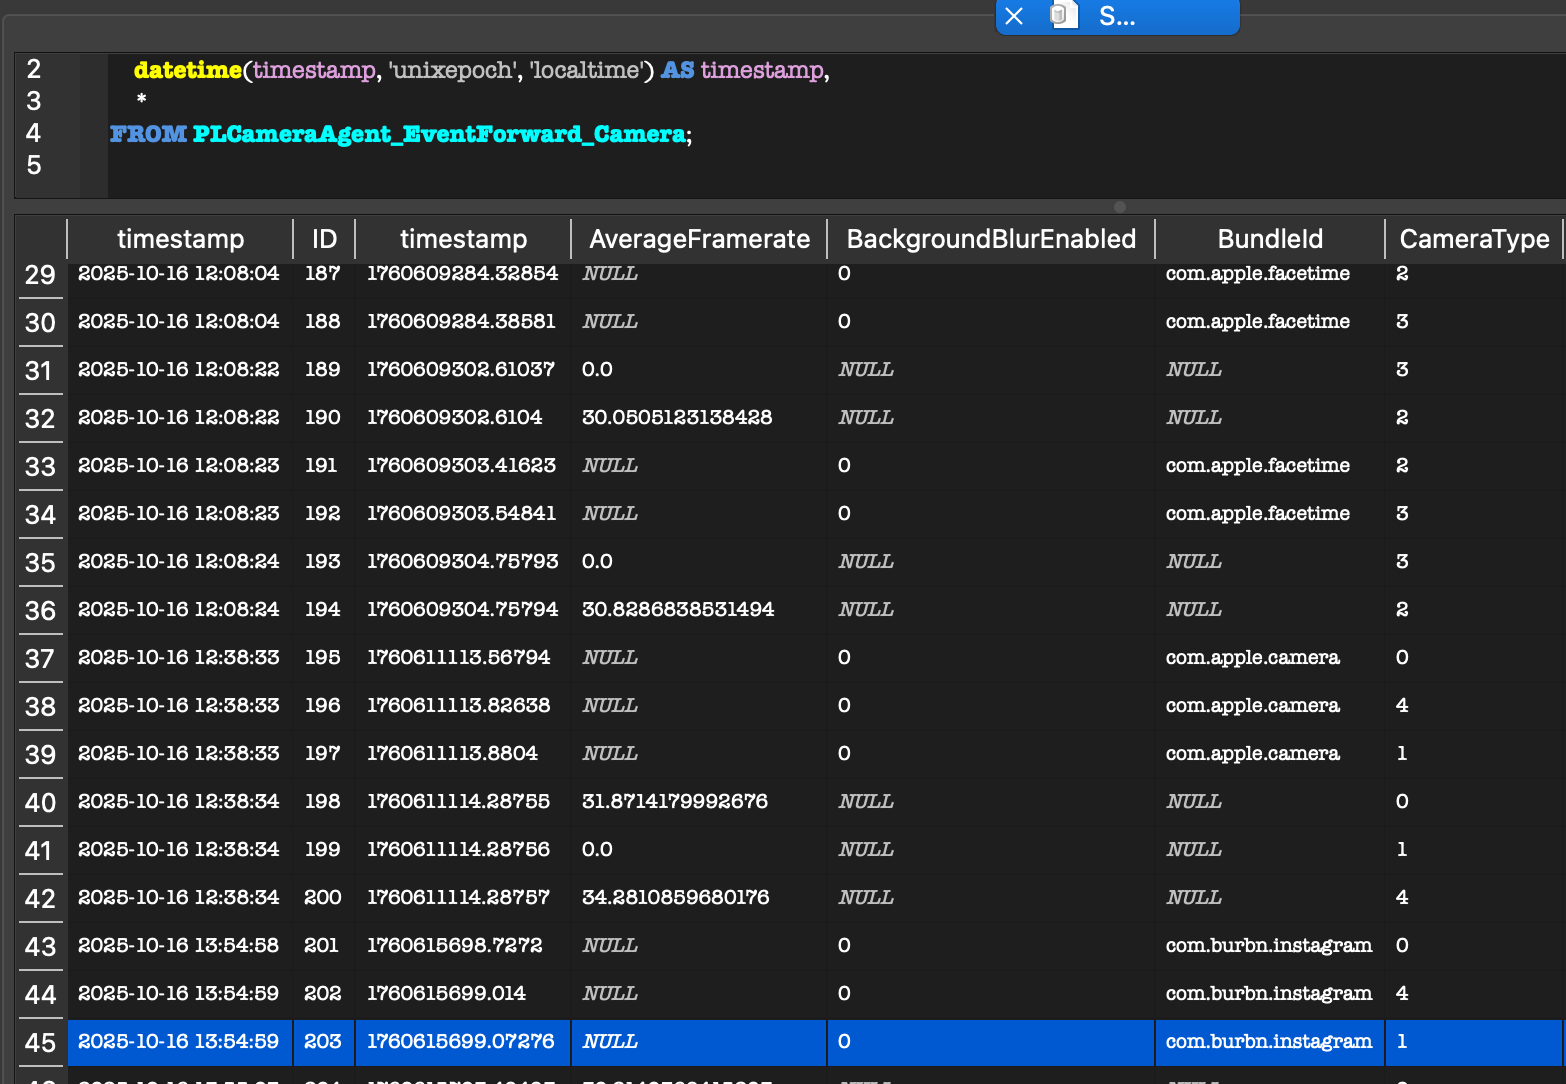Select the SQL tab labeled S...
Image resolution: width=1566 pixels, height=1084 pixels.
[x=1116, y=16]
